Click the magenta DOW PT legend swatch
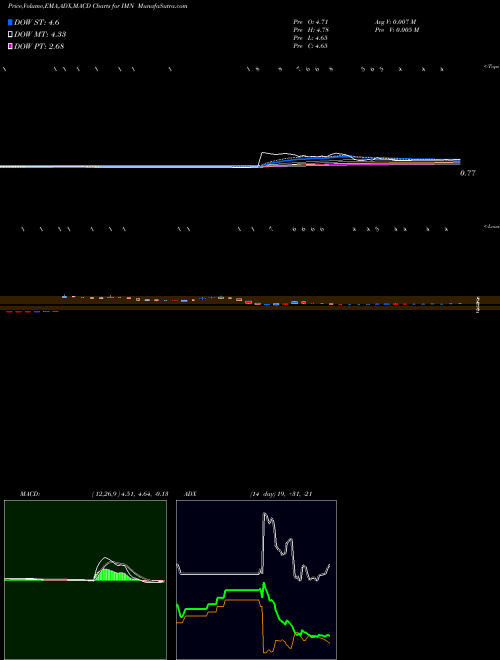 click(10, 46)
